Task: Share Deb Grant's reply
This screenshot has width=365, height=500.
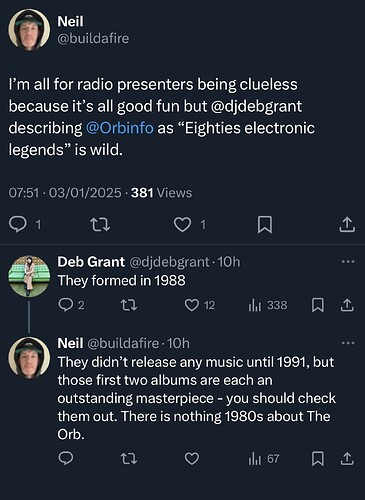Action: (x=347, y=305)
